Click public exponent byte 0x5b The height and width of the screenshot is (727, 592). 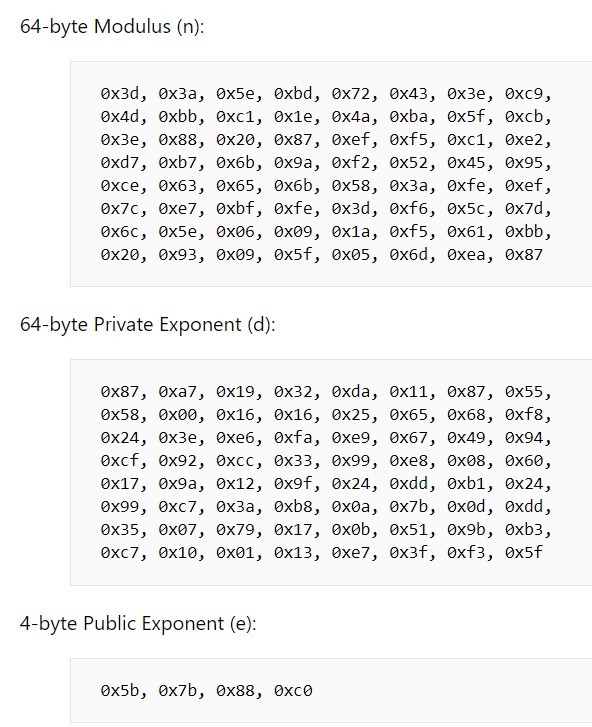click(120, 691)
